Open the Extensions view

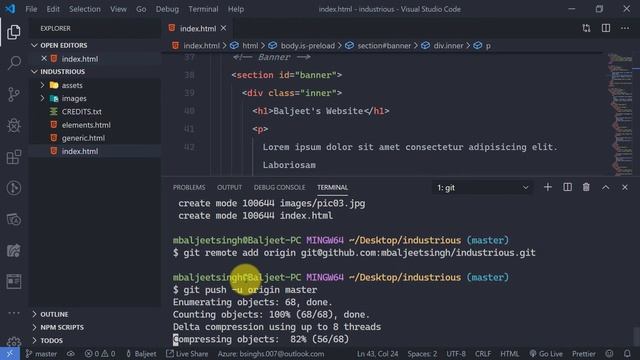(x=13, y=157)
